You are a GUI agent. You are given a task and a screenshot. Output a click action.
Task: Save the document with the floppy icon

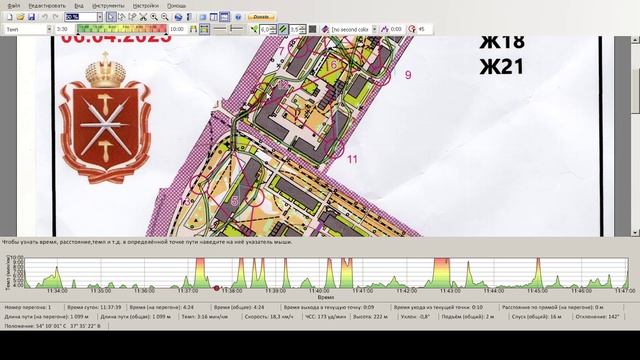pyautogui.click(x=31, y=17)
